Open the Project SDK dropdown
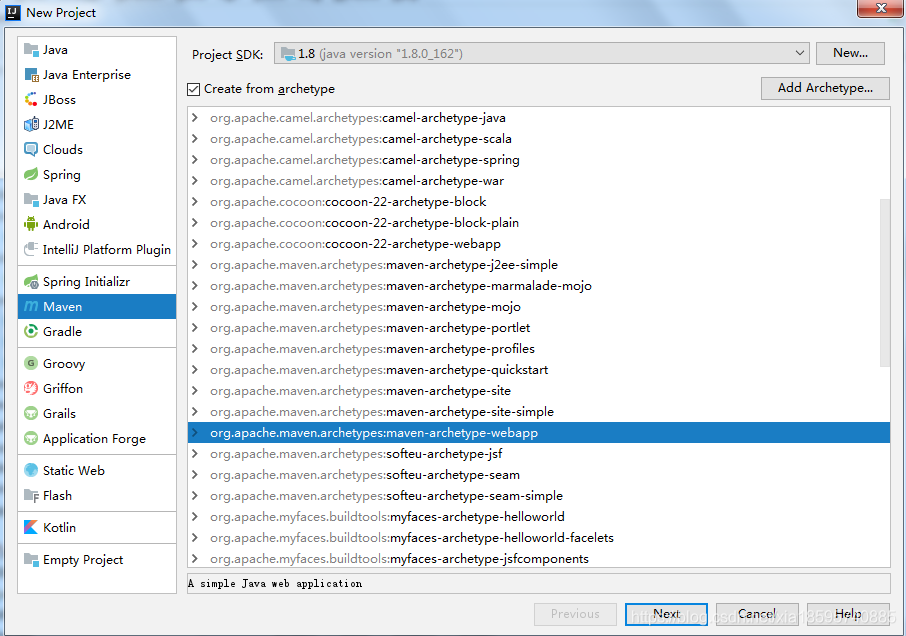The height and width of the screenshot is (636, 906). pyautogui.click(x=541, y=54)
